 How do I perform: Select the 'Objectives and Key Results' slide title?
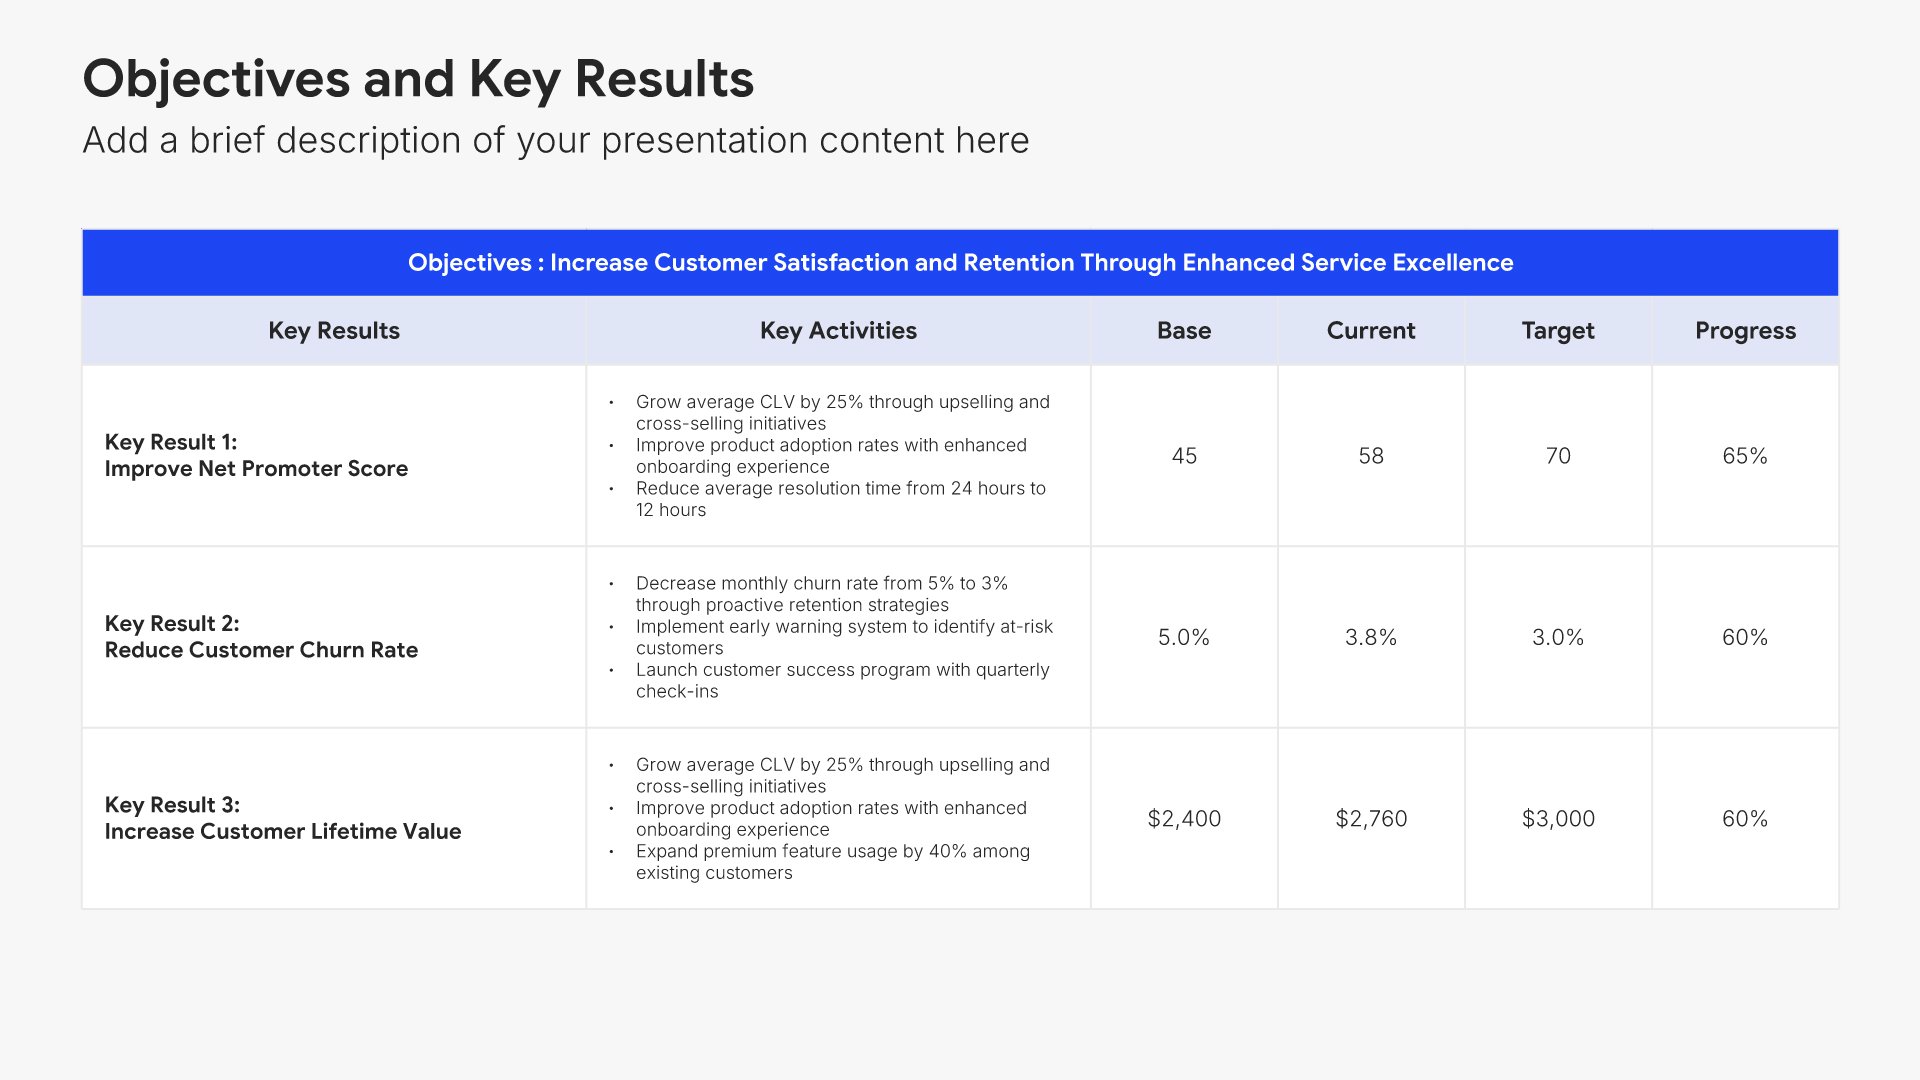(418, 79)
